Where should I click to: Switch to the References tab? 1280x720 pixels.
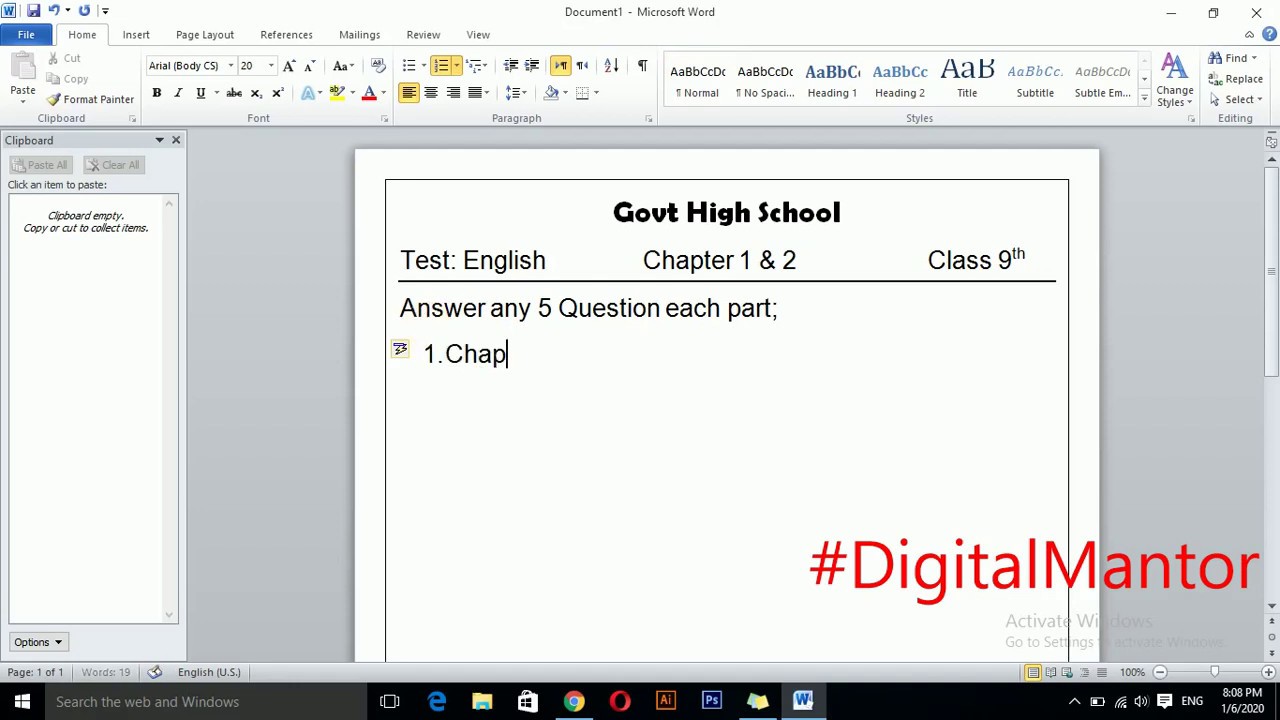[286, 35]
